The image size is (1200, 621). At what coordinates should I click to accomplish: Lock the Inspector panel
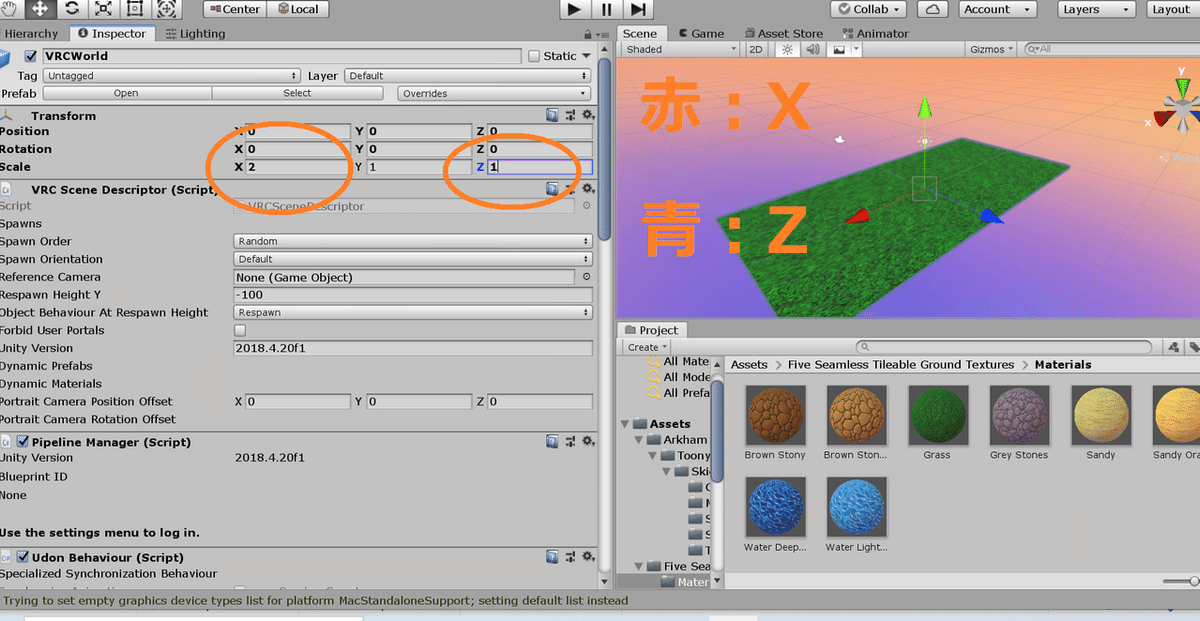coord(589,34)
